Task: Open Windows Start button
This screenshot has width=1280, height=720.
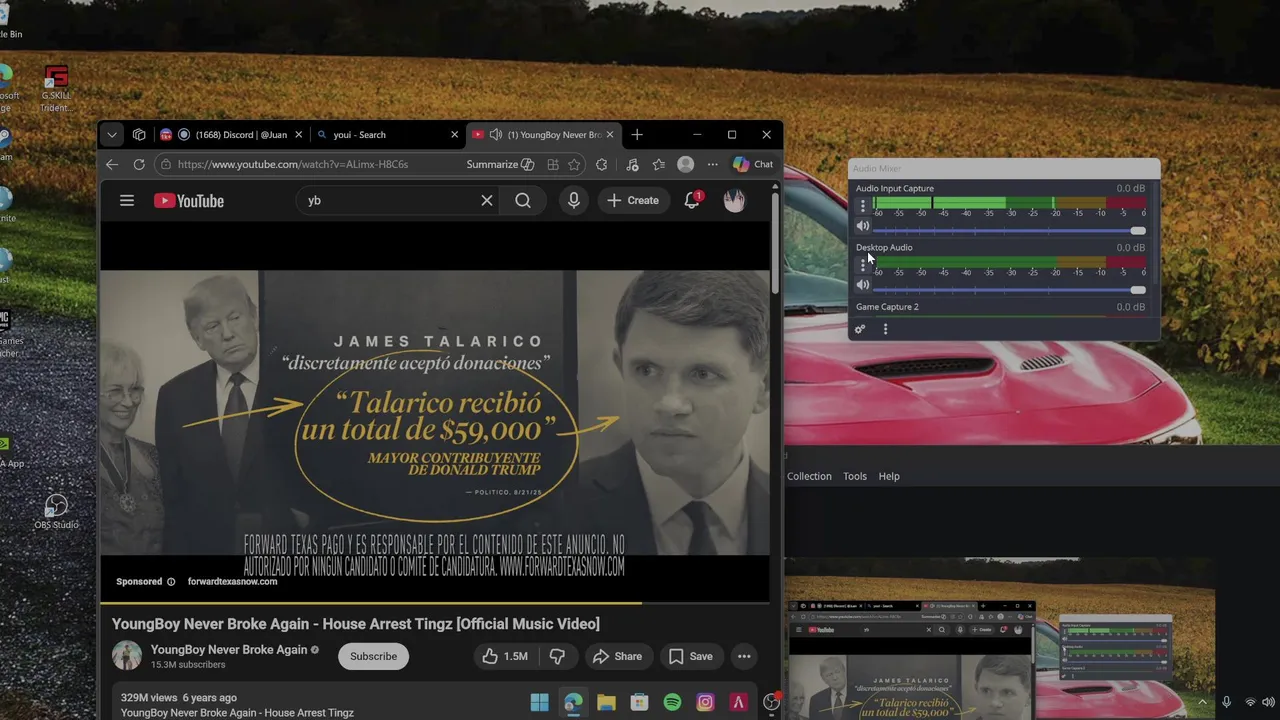Action: click(x=539, y=702)
